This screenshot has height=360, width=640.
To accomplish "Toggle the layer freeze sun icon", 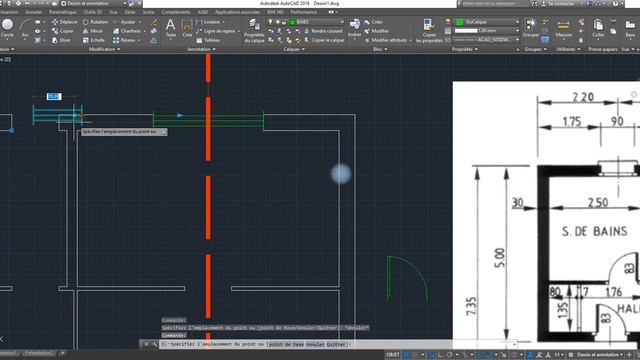I will pyautogui.click(x=277, y=22).
